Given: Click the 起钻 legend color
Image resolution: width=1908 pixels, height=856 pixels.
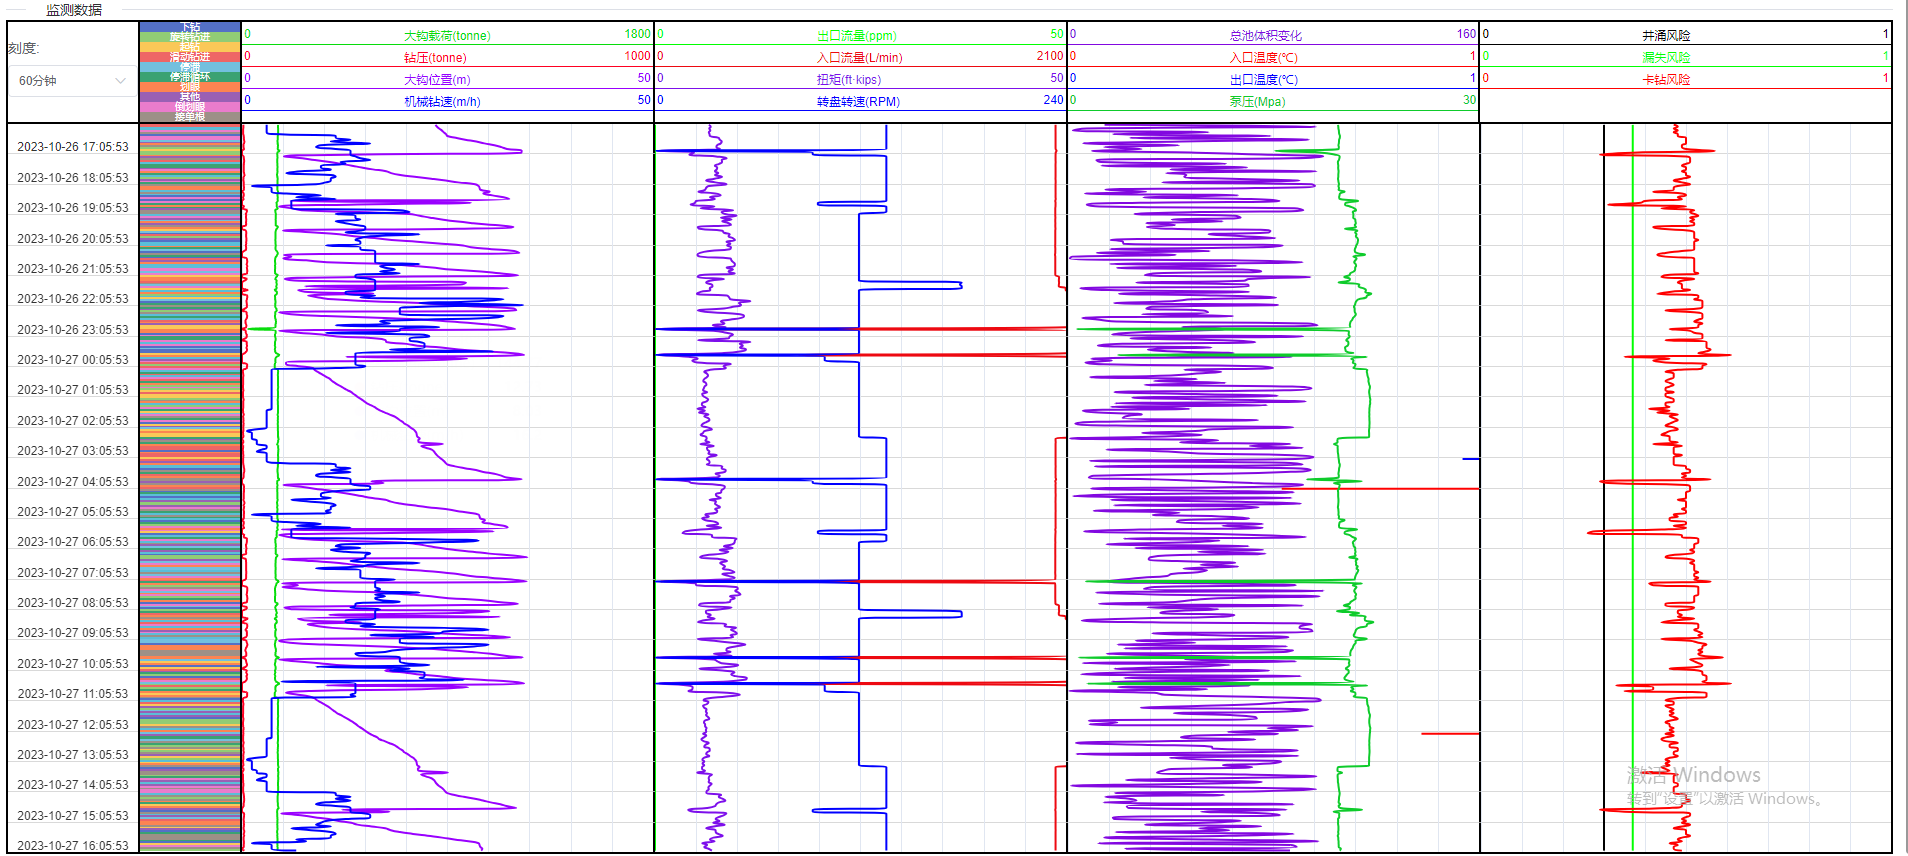Looking at the screenshot, I should tap(190, 47).
